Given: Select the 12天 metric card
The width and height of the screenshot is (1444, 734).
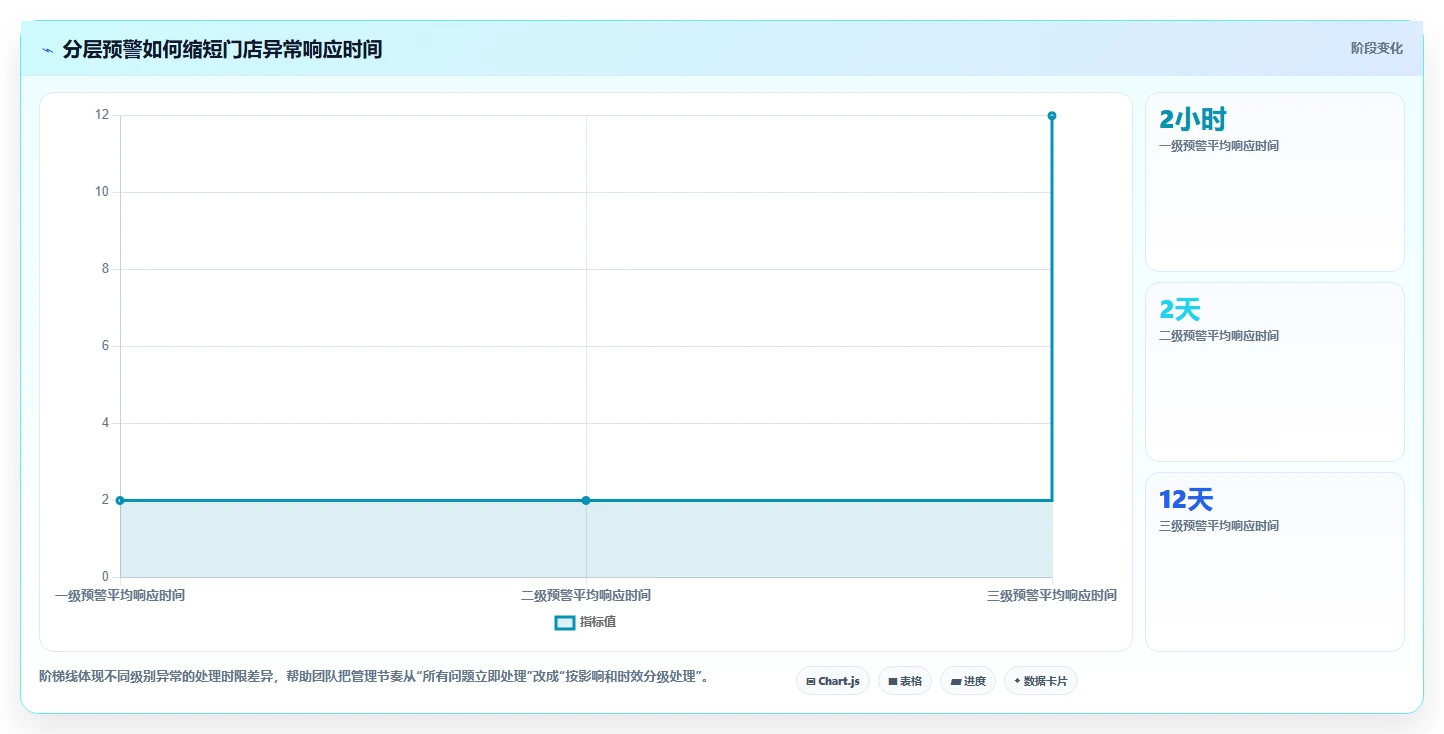Looking at the screenshot, I should (x=1275, y=562).
